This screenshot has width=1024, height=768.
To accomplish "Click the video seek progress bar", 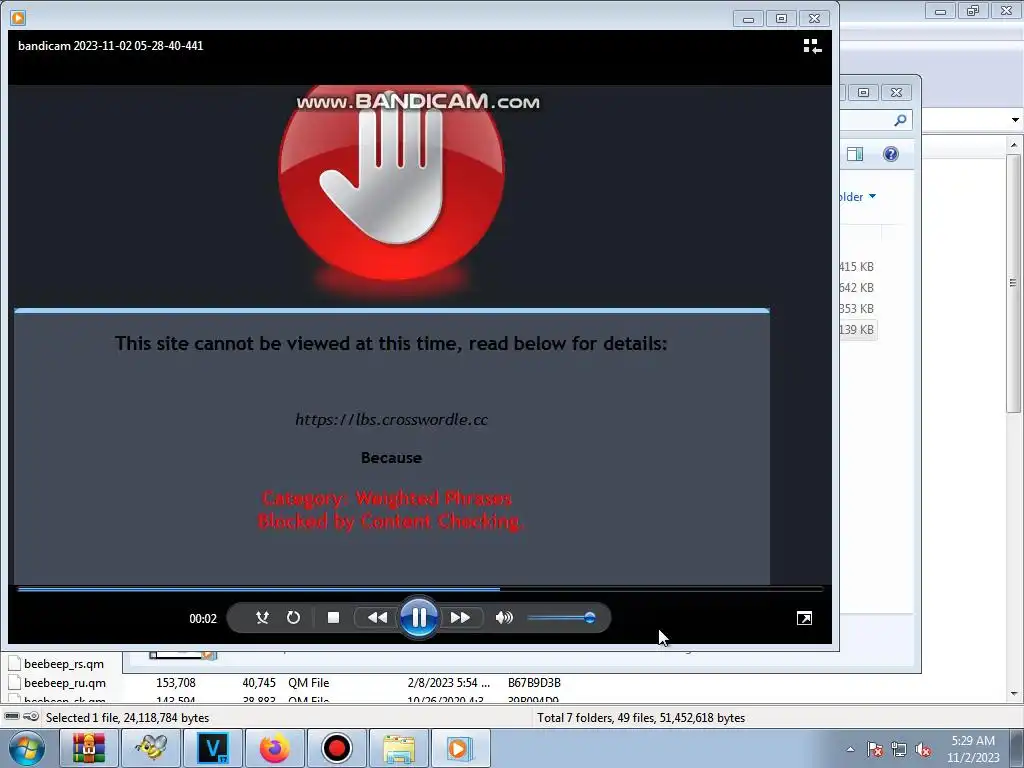I will pyautogui.click(x=419, y=589).
